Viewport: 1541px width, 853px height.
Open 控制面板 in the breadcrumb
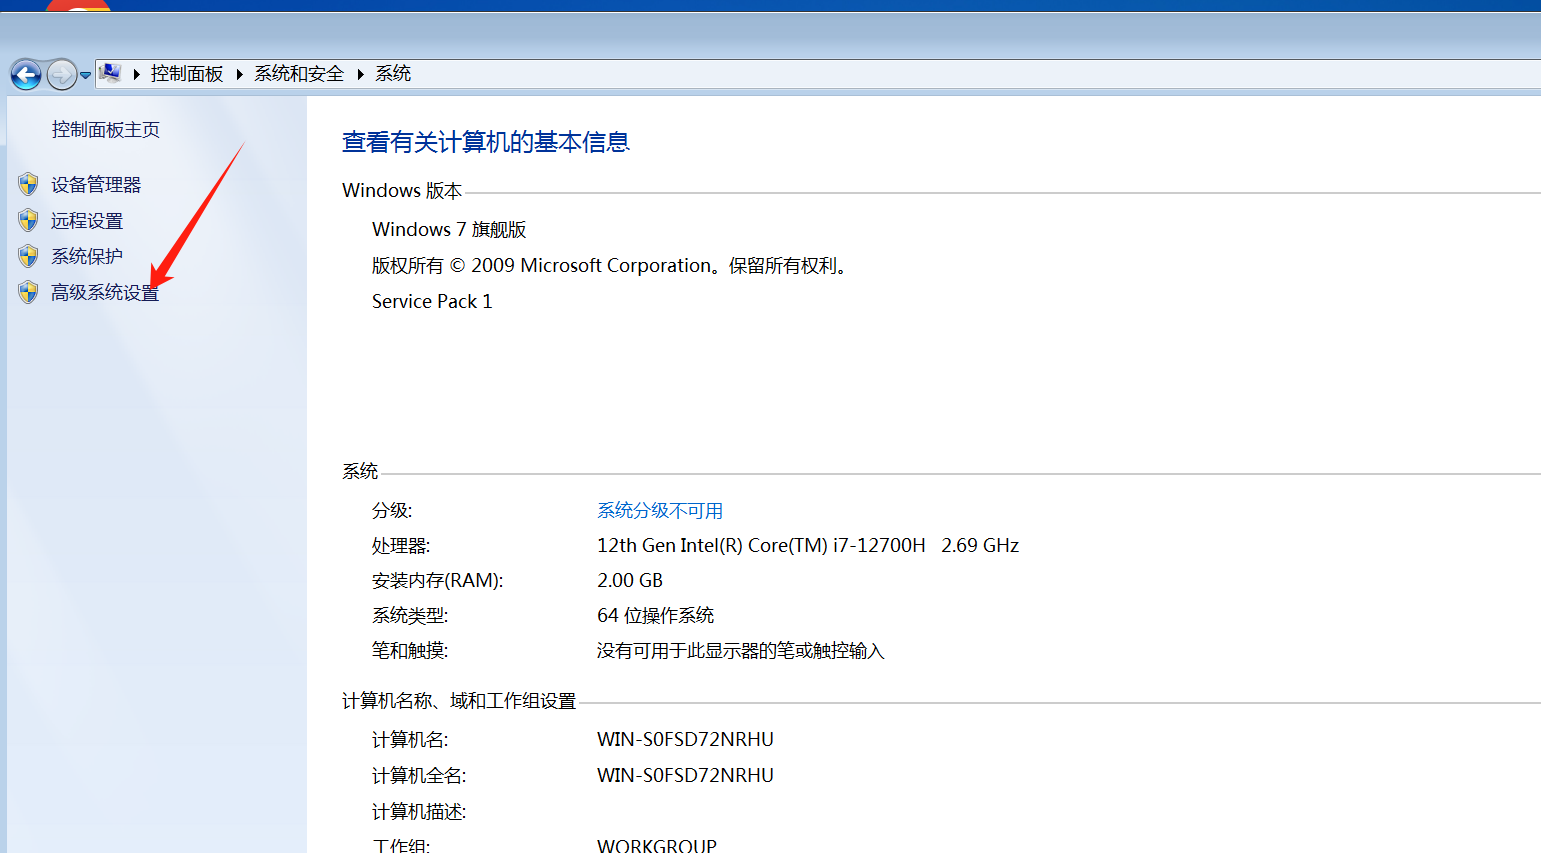coord(187,74)
